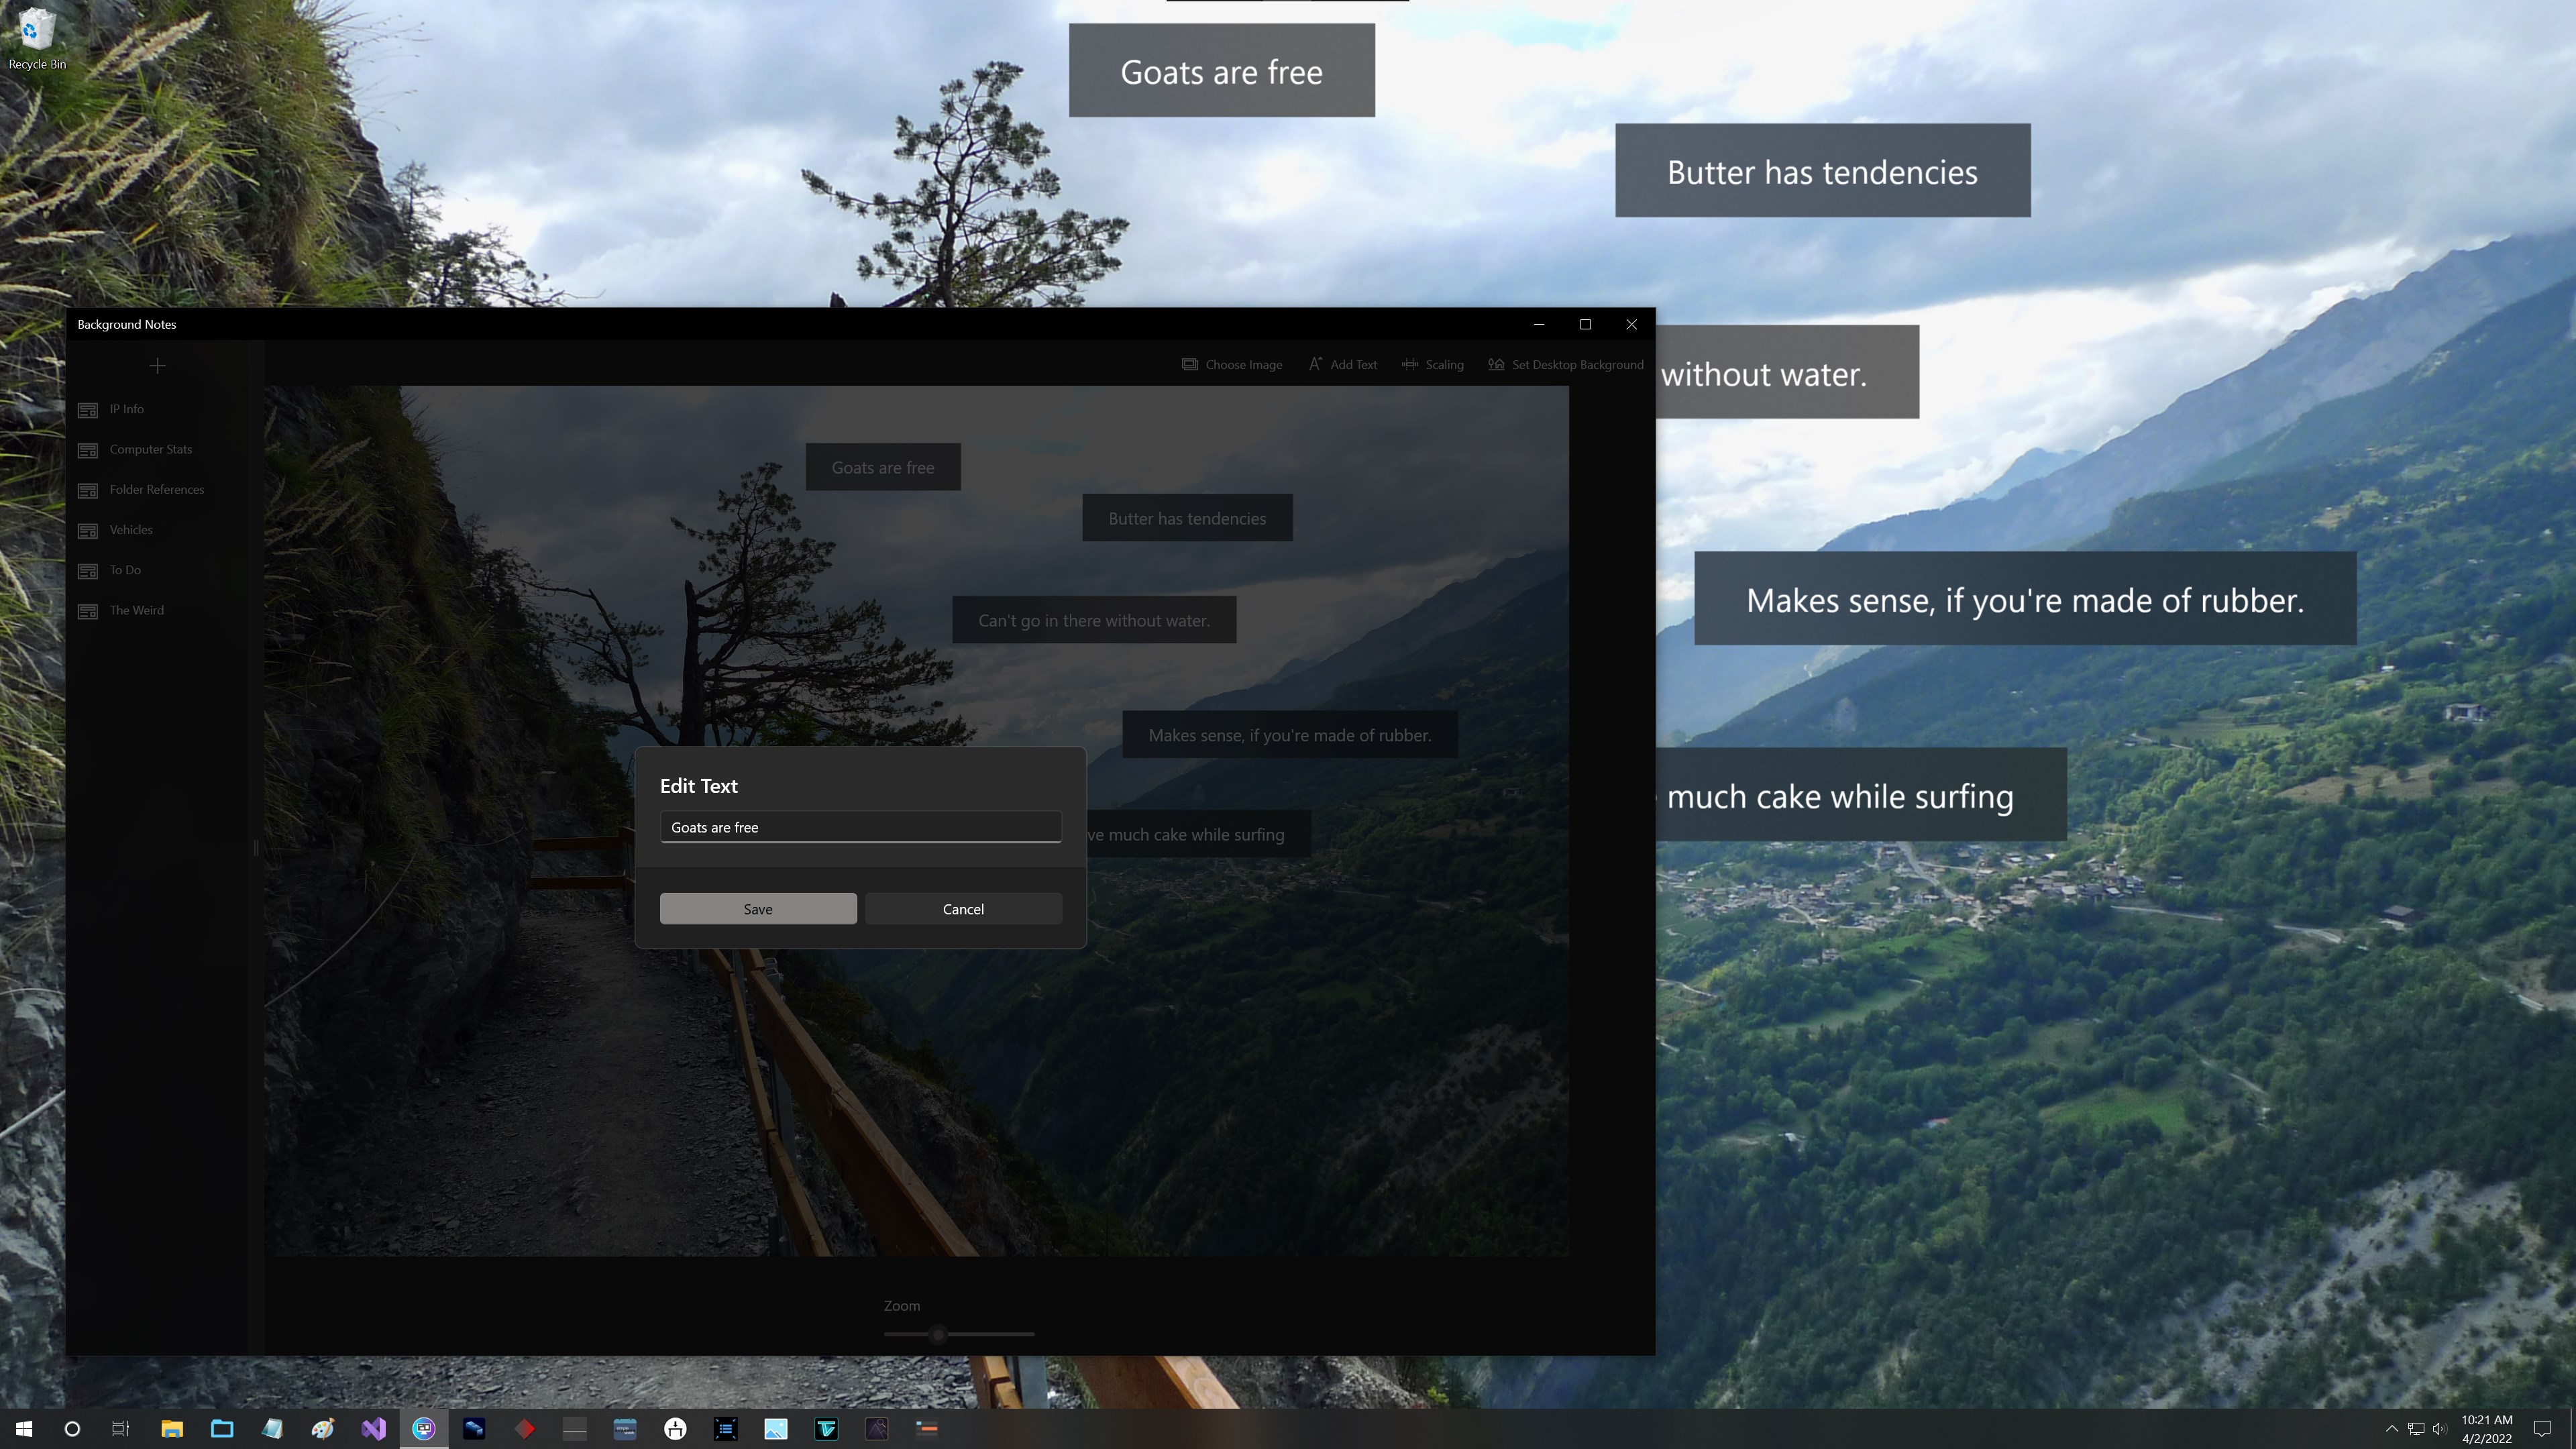Click the Edit Text input field
2576x1449 pixels.
coord(860,827)
